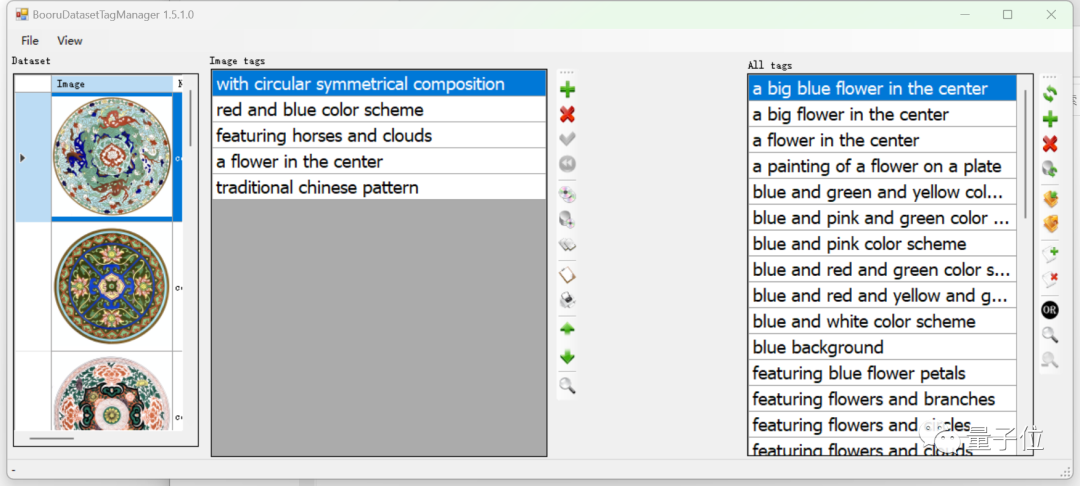Click red X in Image tags toolbar
1080x486 pixels.
pyautogui.click(x=568, y=115)
